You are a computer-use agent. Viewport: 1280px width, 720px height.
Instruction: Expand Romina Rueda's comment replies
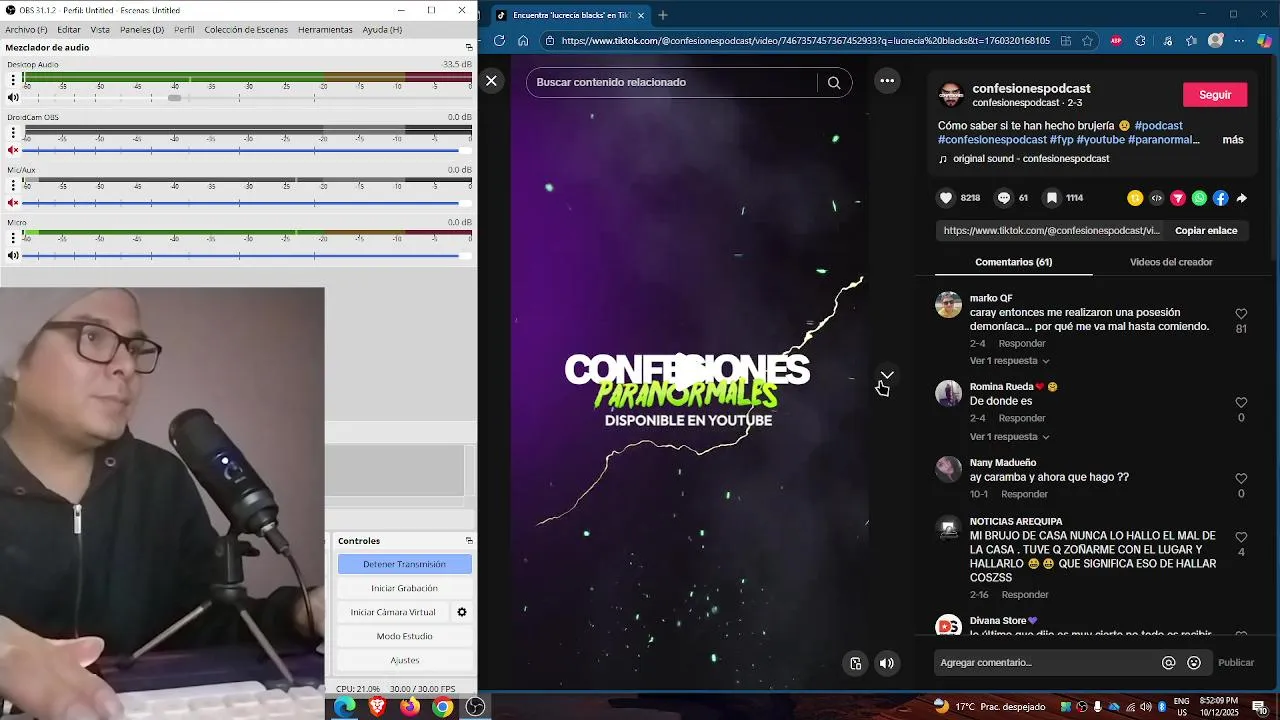[x=1010, y=437]
